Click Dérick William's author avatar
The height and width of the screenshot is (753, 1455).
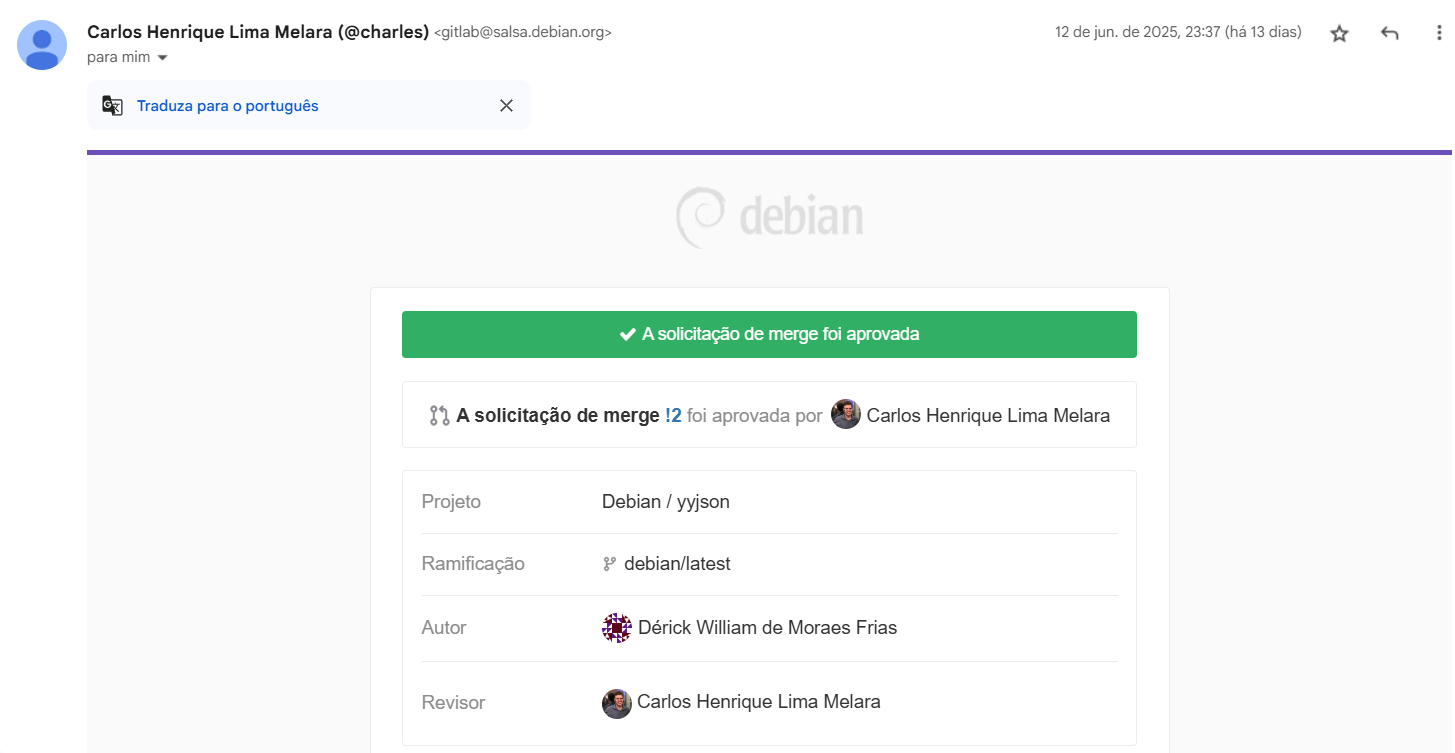tap(617, 628)
